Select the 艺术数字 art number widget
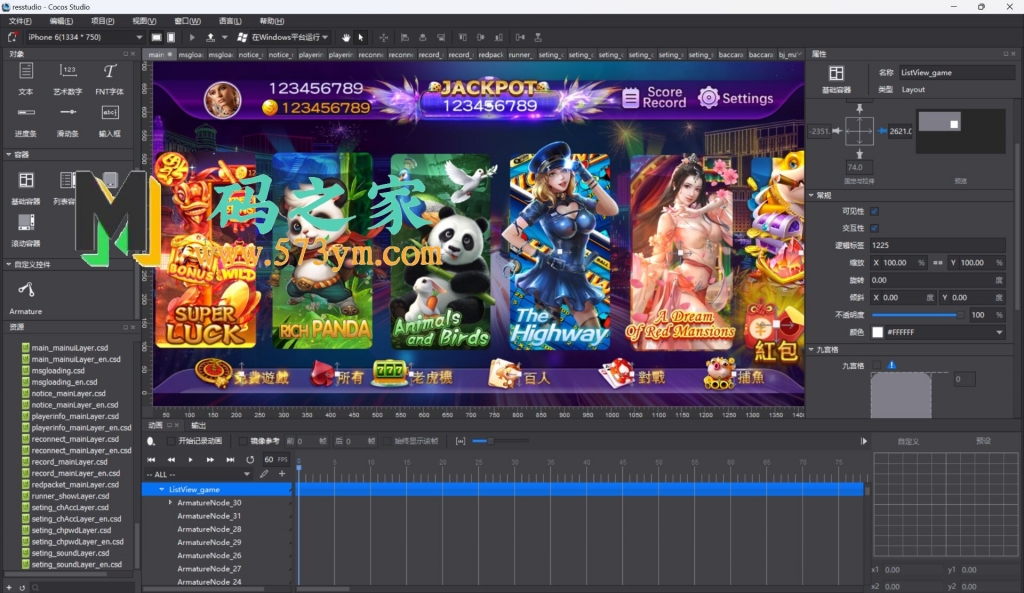The height and width of the screenshot is (593, 1024). (x=68, y=78)
